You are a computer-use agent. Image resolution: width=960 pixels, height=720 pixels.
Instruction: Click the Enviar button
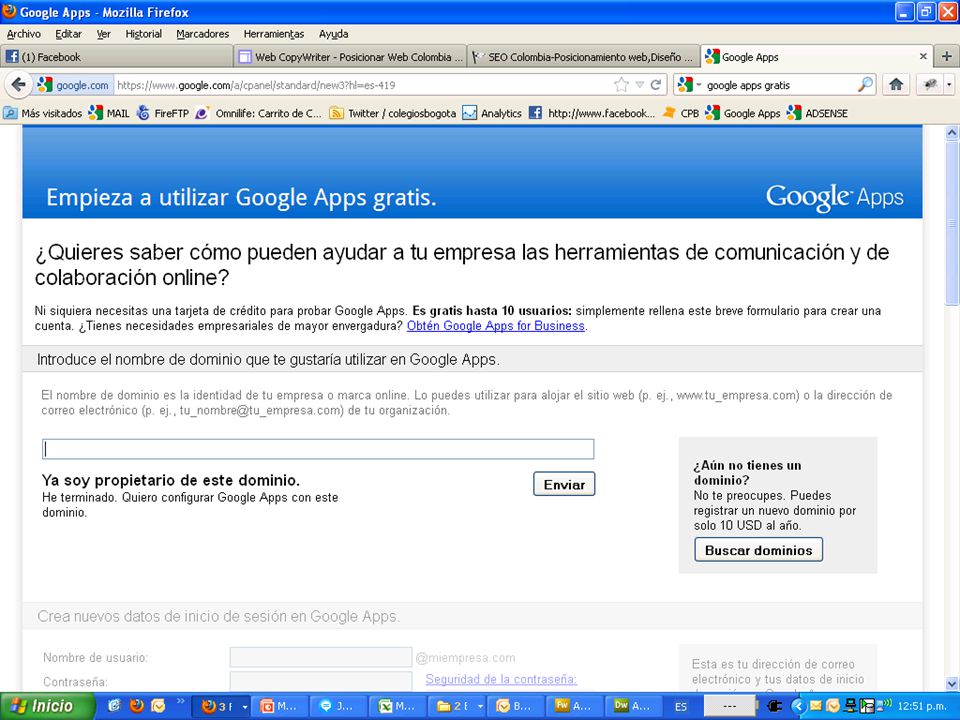[x=564, y=484]
